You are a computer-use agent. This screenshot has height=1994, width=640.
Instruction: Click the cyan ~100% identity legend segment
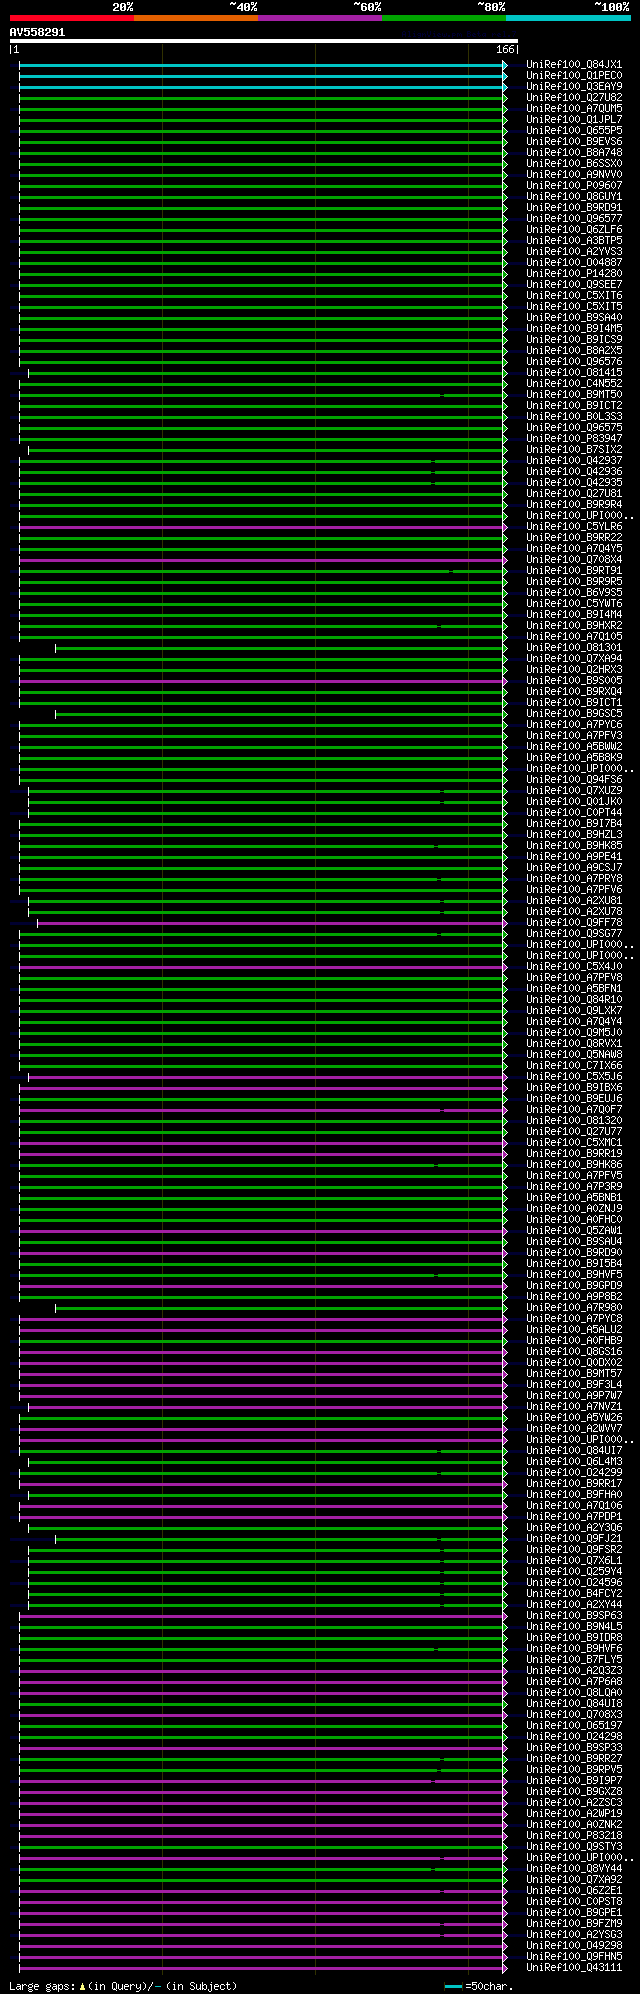tap(567, 18)
